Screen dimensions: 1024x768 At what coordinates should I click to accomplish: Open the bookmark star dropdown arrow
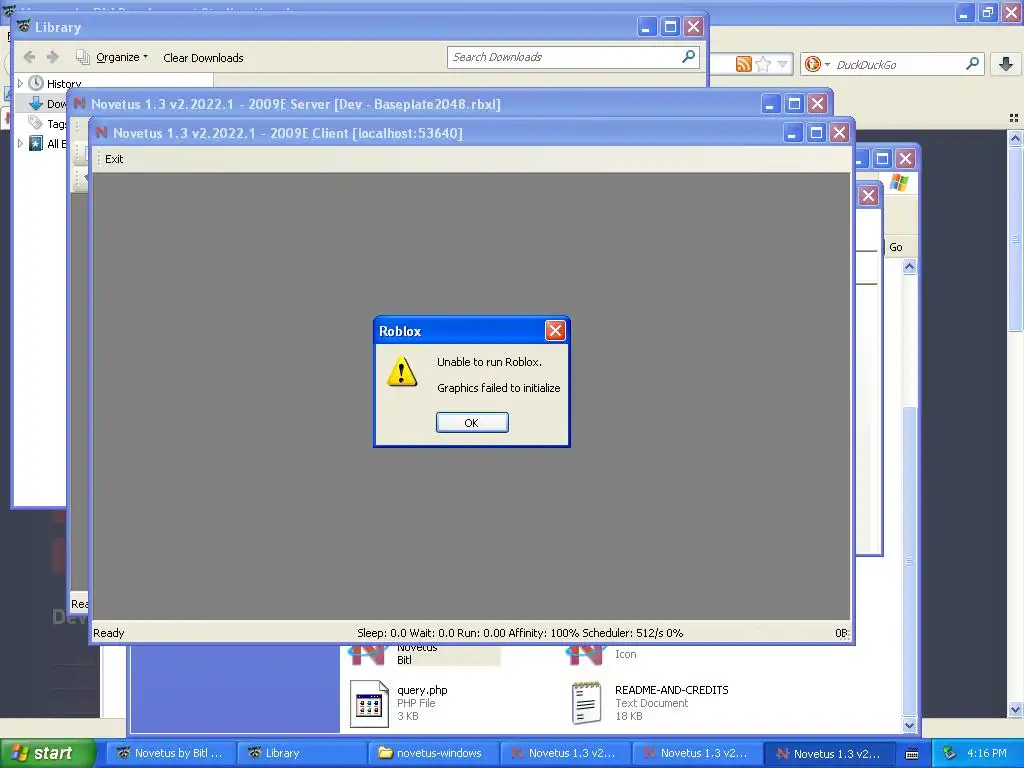782,64
